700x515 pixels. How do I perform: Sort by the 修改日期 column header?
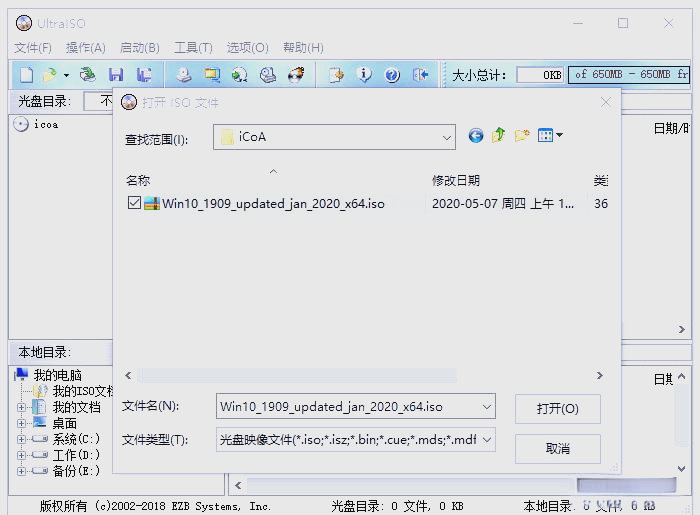click(x=455, y=181)
